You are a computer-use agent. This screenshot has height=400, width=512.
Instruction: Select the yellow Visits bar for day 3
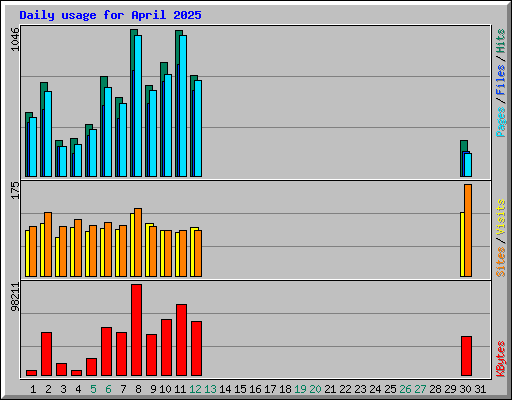[57, 257]
